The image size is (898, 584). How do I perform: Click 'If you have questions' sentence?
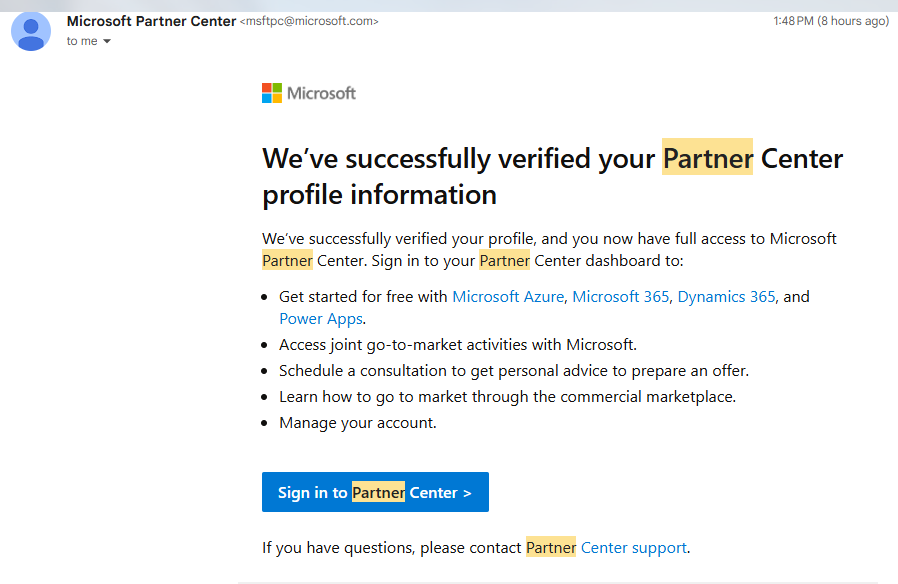click(x=476, y=548)
